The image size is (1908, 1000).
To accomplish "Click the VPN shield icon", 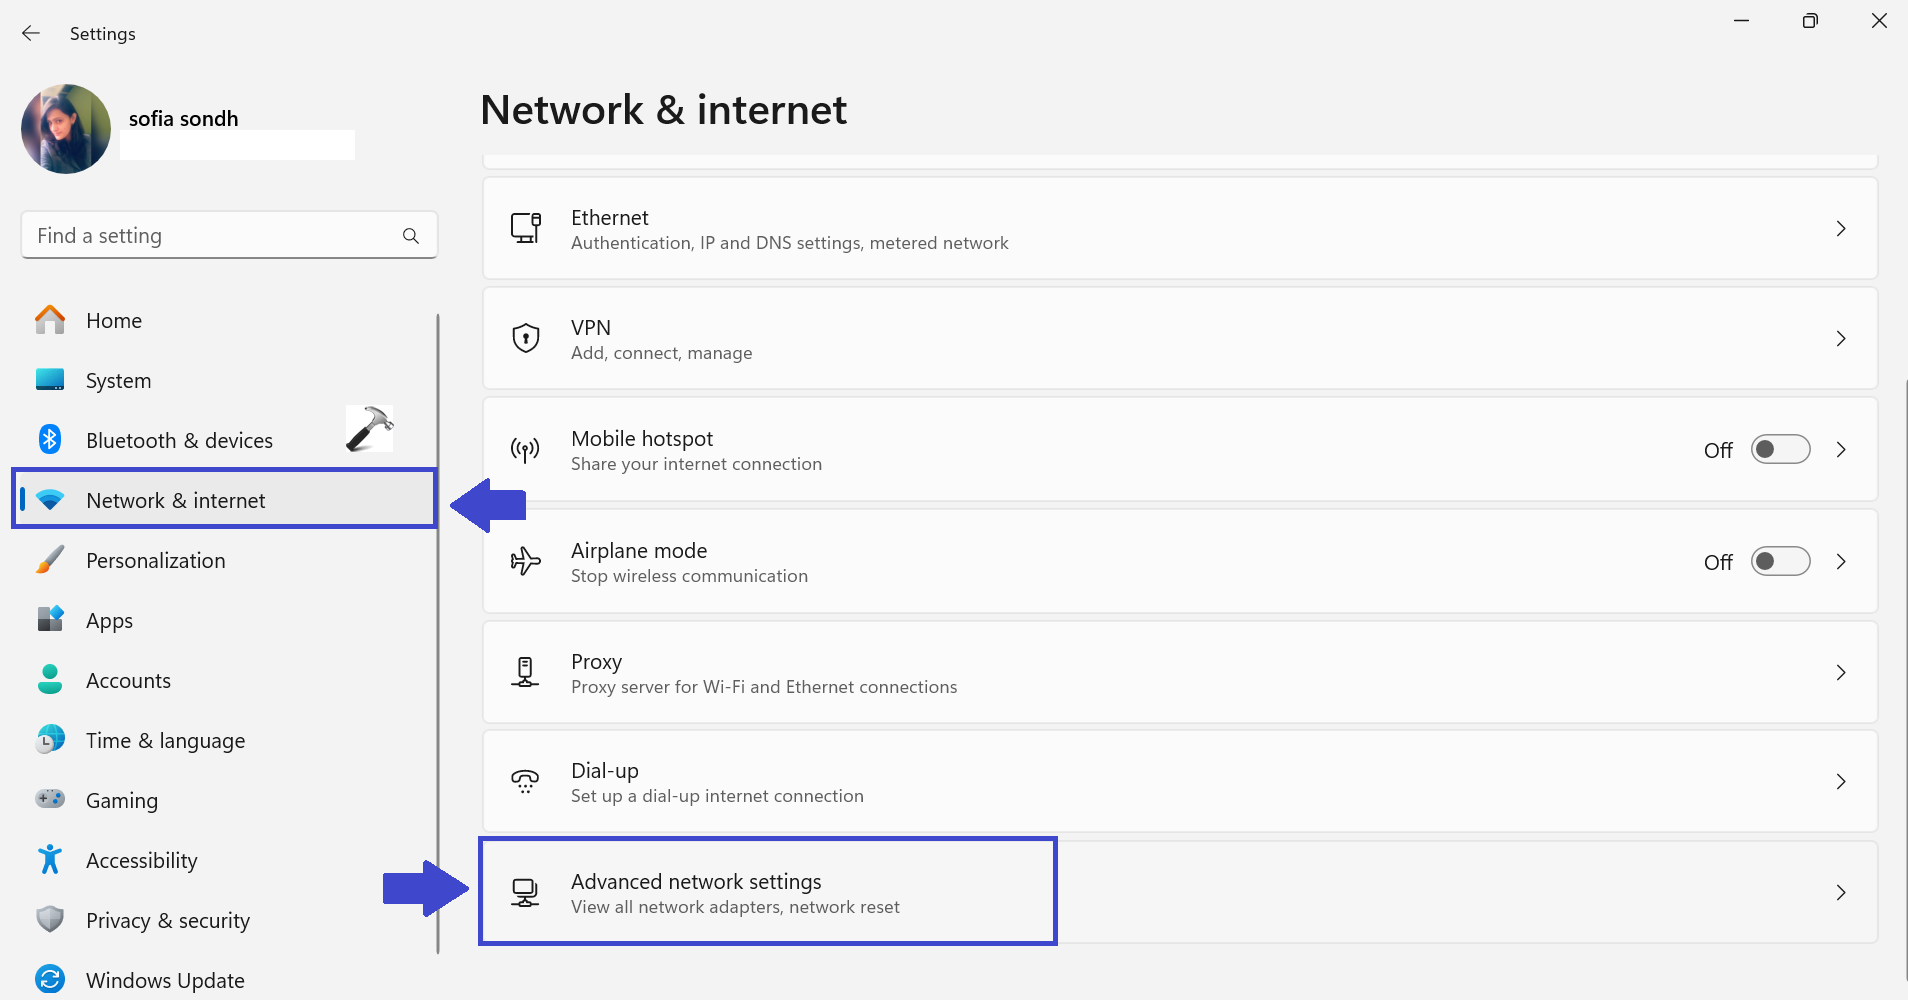I will click(x=526, y=338).
